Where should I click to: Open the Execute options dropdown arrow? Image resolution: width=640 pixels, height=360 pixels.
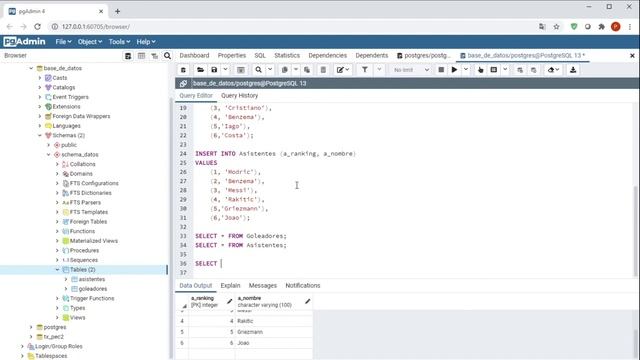[466, 70]
